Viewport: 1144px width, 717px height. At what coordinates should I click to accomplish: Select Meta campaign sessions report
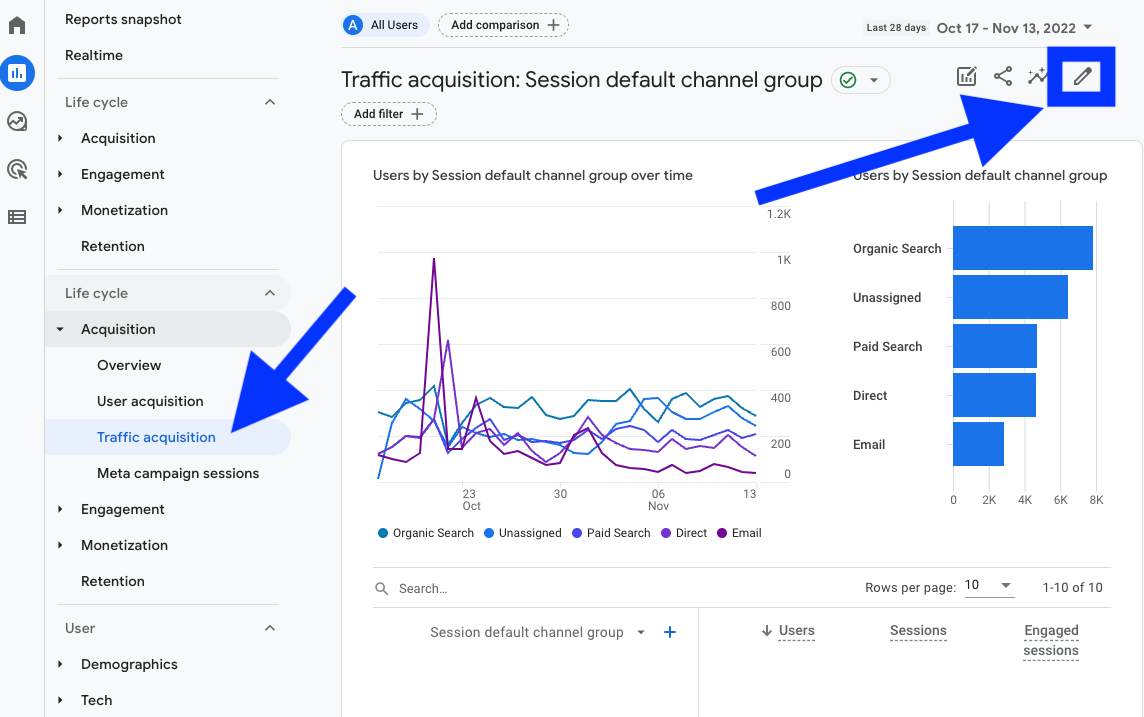point(178,473)
